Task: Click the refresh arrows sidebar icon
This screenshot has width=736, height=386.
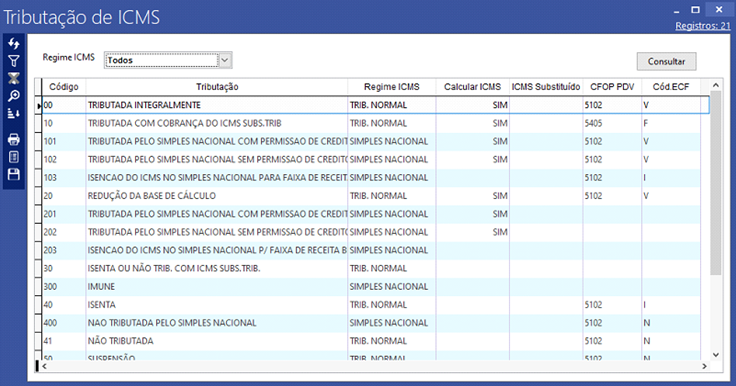Action: [x=14, y=44]
